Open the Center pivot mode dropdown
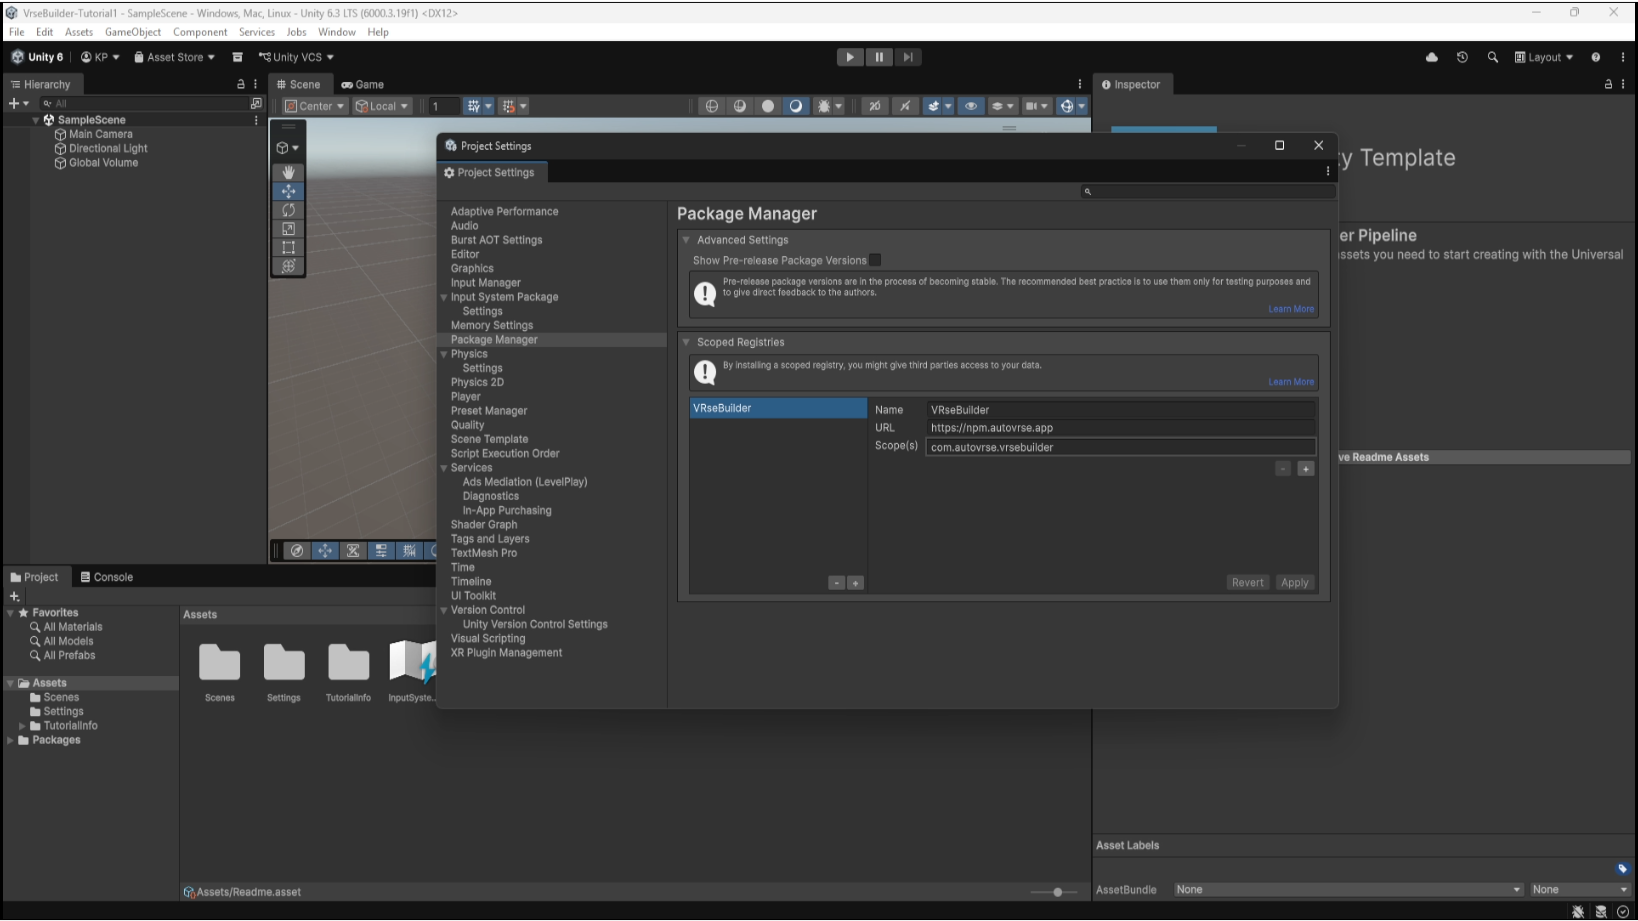The image size is (1638, 921). click(314, 106)
